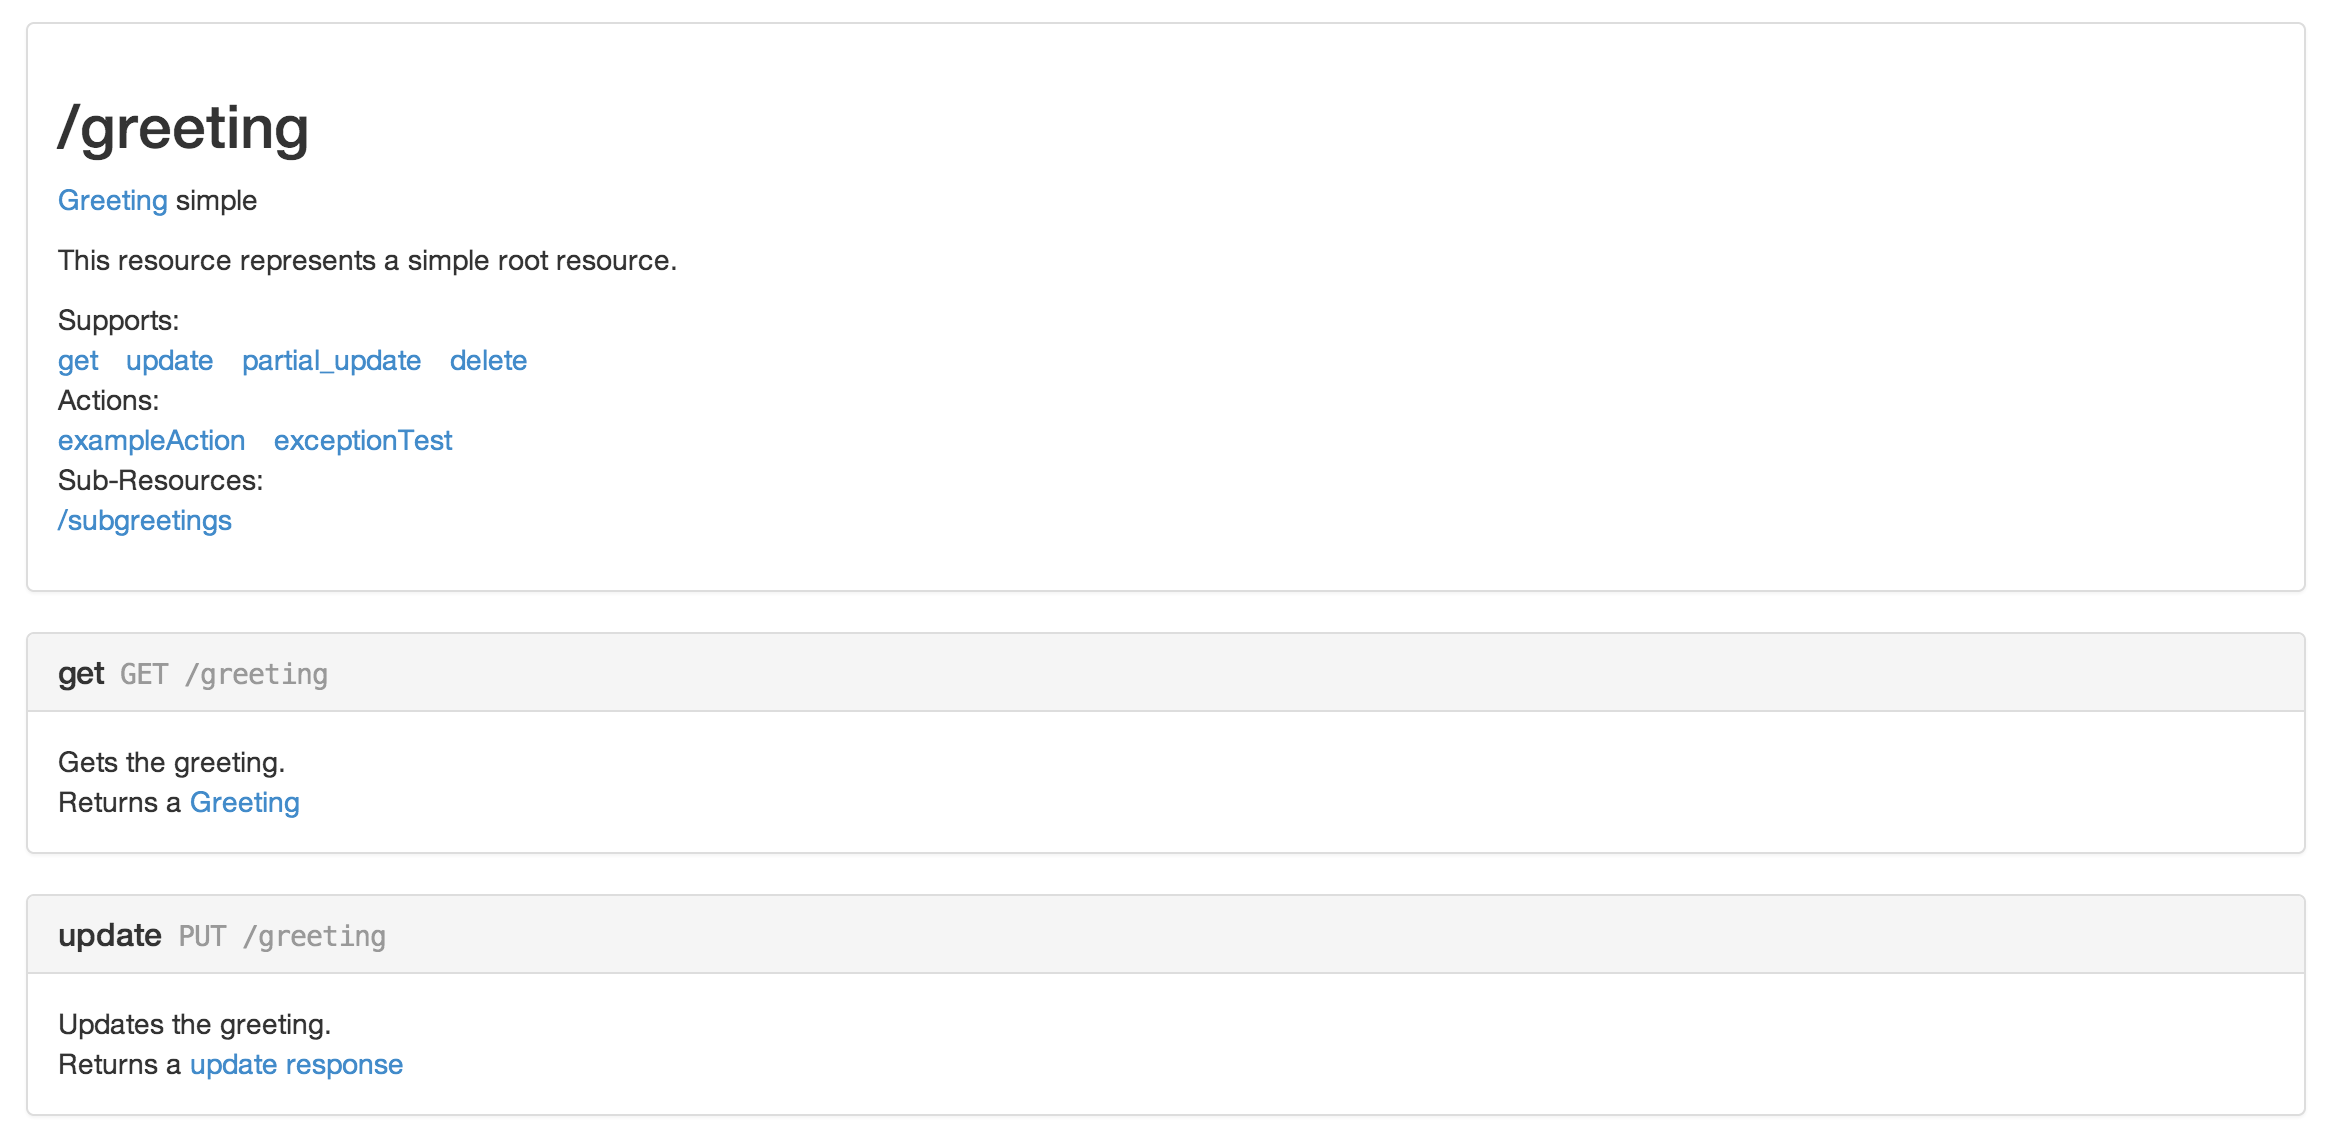Click the GET /greeting route text
The width and height of the screenshot is (2348, 1140).
coord(224,675)
